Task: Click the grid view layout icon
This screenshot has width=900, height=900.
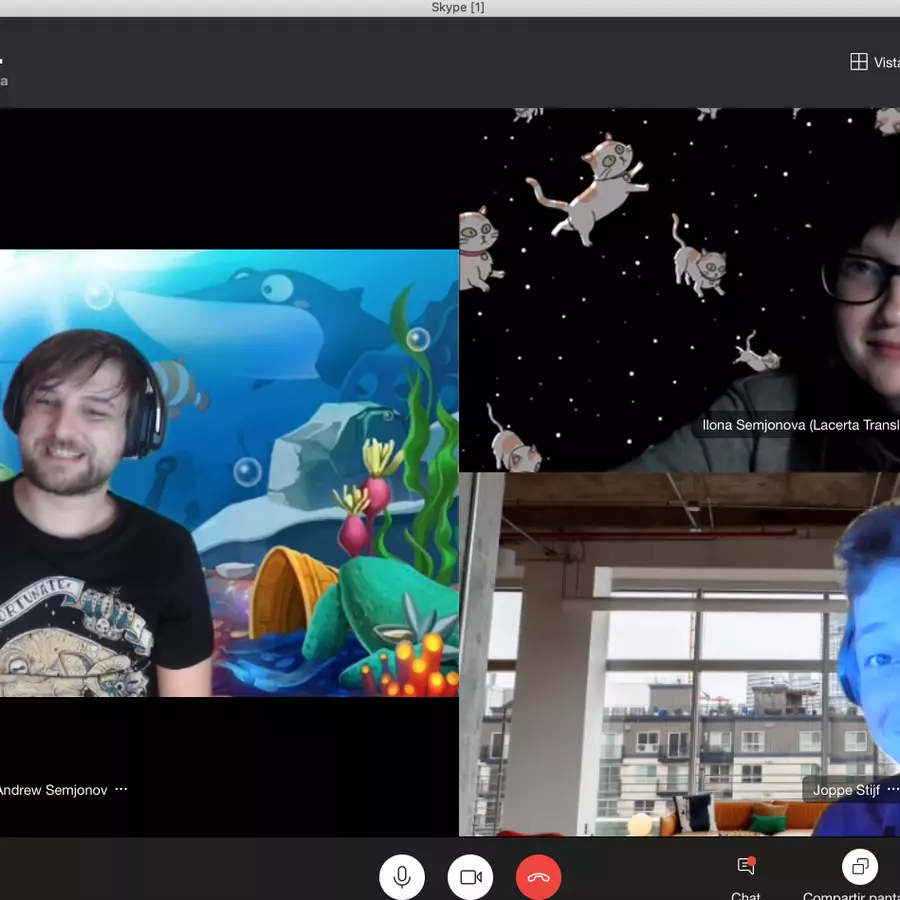Action: pos(858,62)
